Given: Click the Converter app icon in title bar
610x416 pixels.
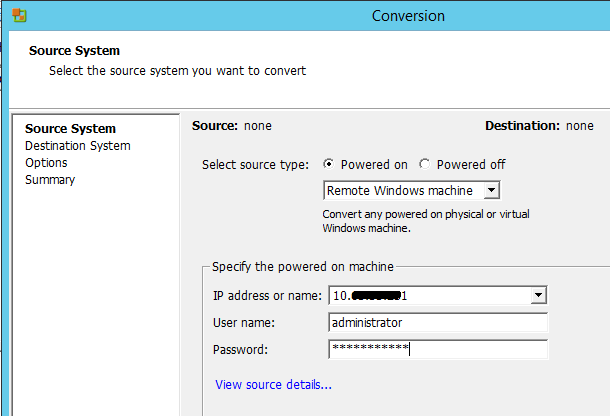Looking at the screenshot, I should pos(19,15).
